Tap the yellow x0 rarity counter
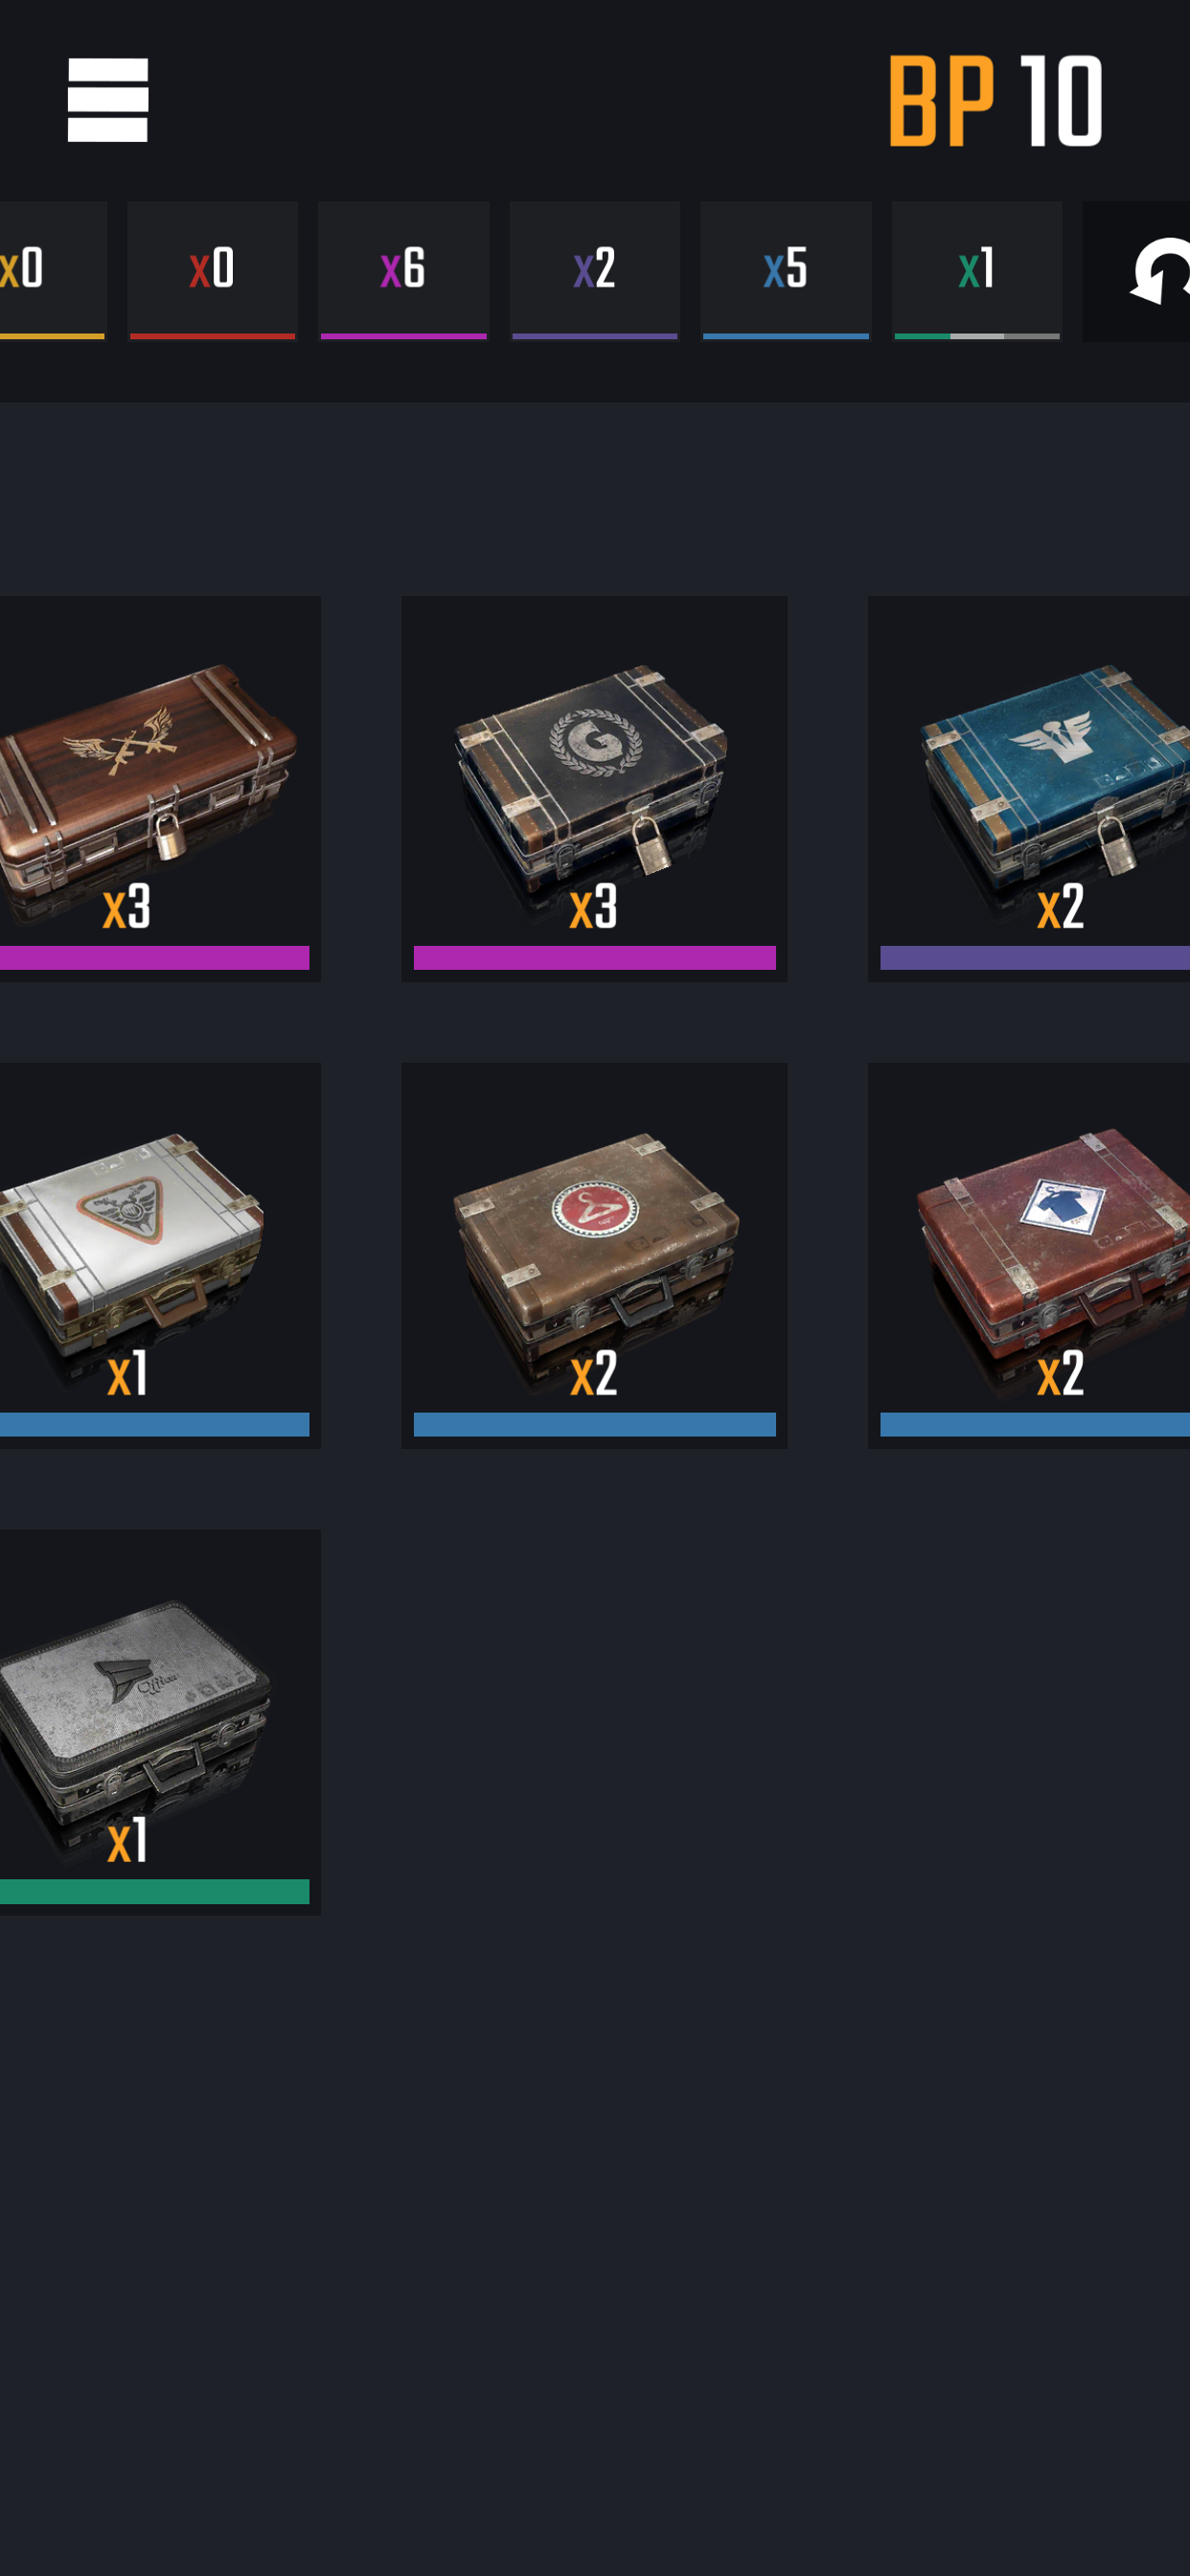Viewport: 1190px width, 2576px height. 53,271
